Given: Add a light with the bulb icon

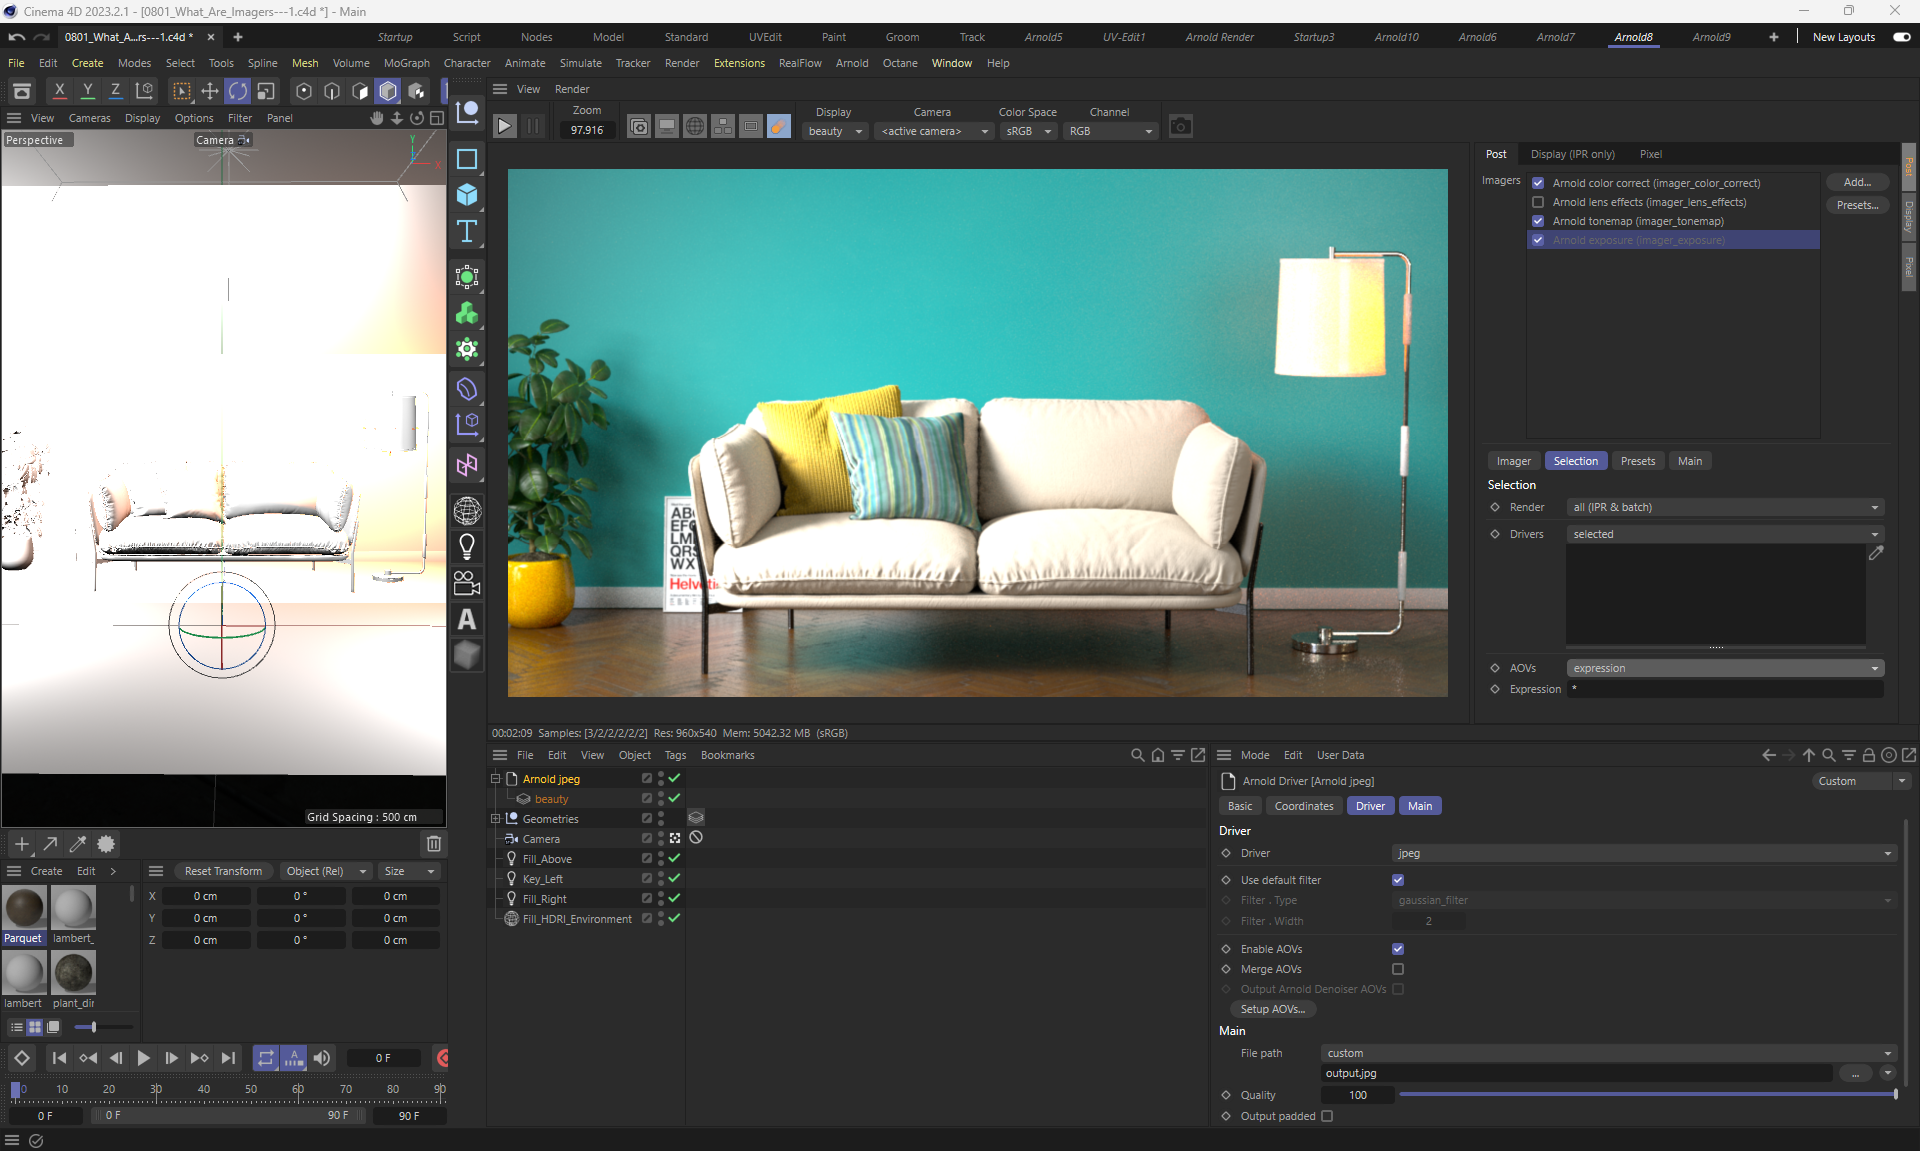Looking at the screenshot, I should tap(467, 546).
